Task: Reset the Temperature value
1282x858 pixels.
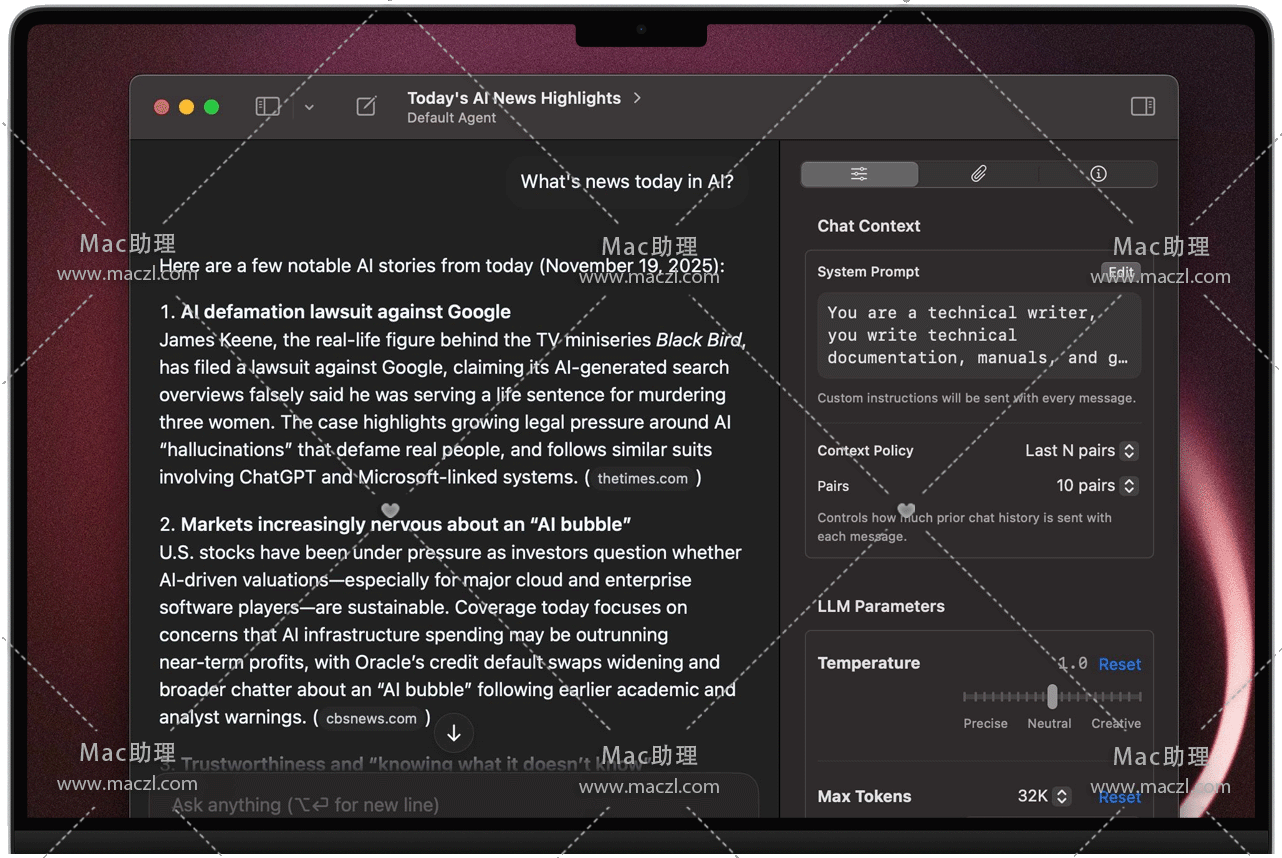Action: (x=1119, y=664)
